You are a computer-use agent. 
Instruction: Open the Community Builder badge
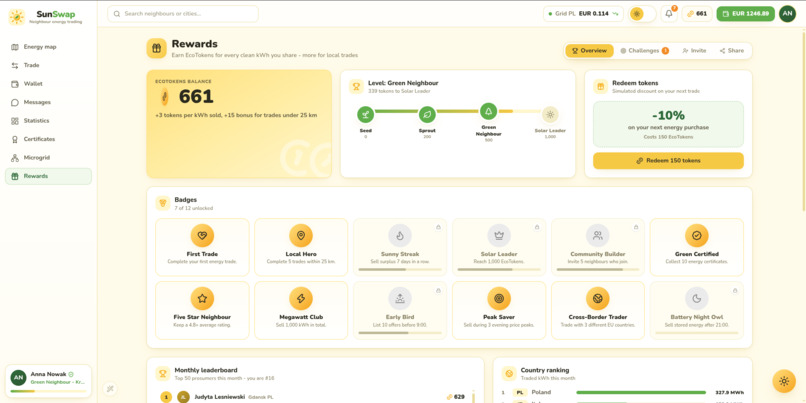pyautogui.click(x=597, y=247)
